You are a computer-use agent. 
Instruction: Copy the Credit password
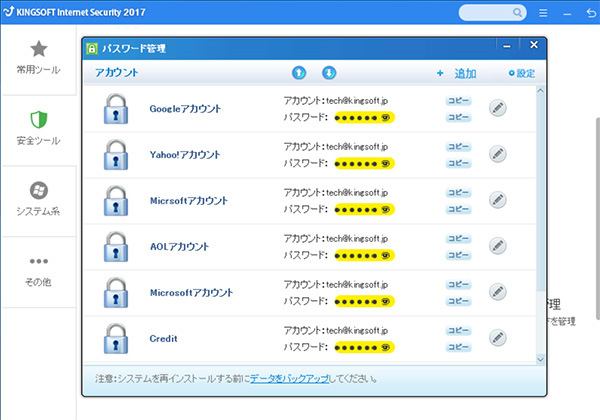[x=458, y=347]
